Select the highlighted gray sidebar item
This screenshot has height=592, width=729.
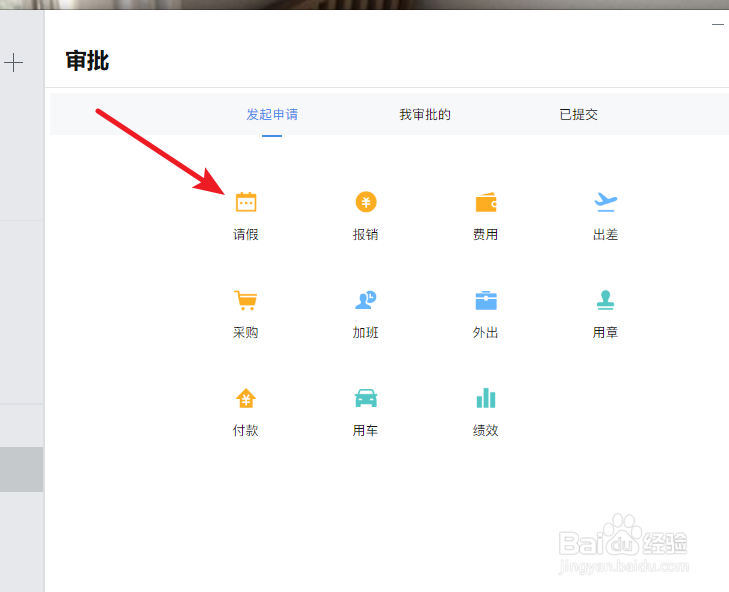[x=21, y=469]
